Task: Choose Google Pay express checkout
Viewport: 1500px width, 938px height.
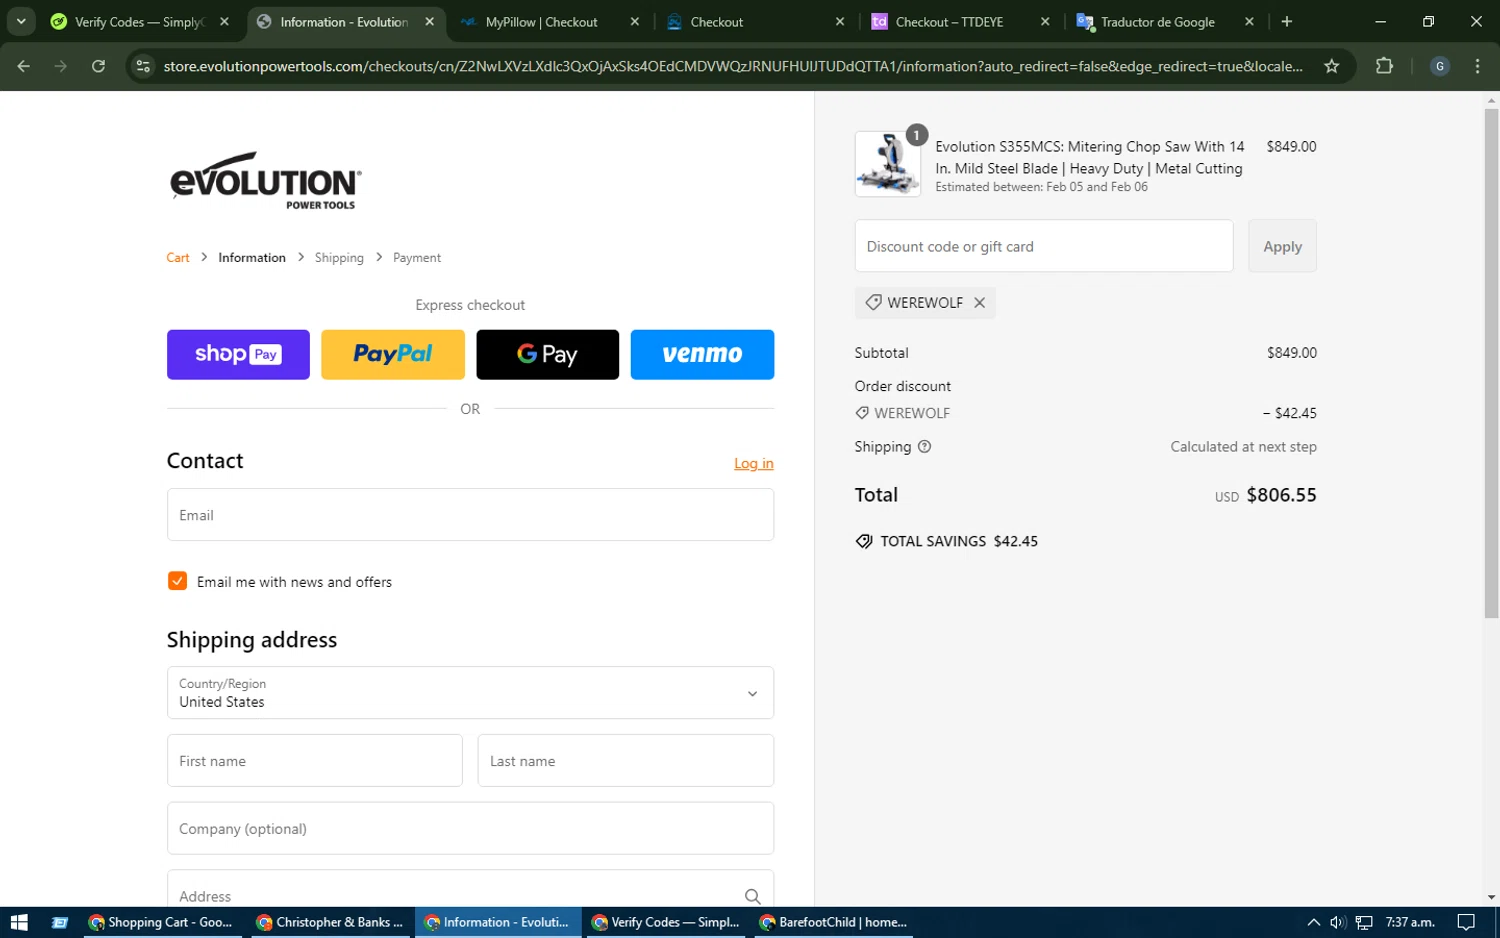Action: click(x=547, y=354)
